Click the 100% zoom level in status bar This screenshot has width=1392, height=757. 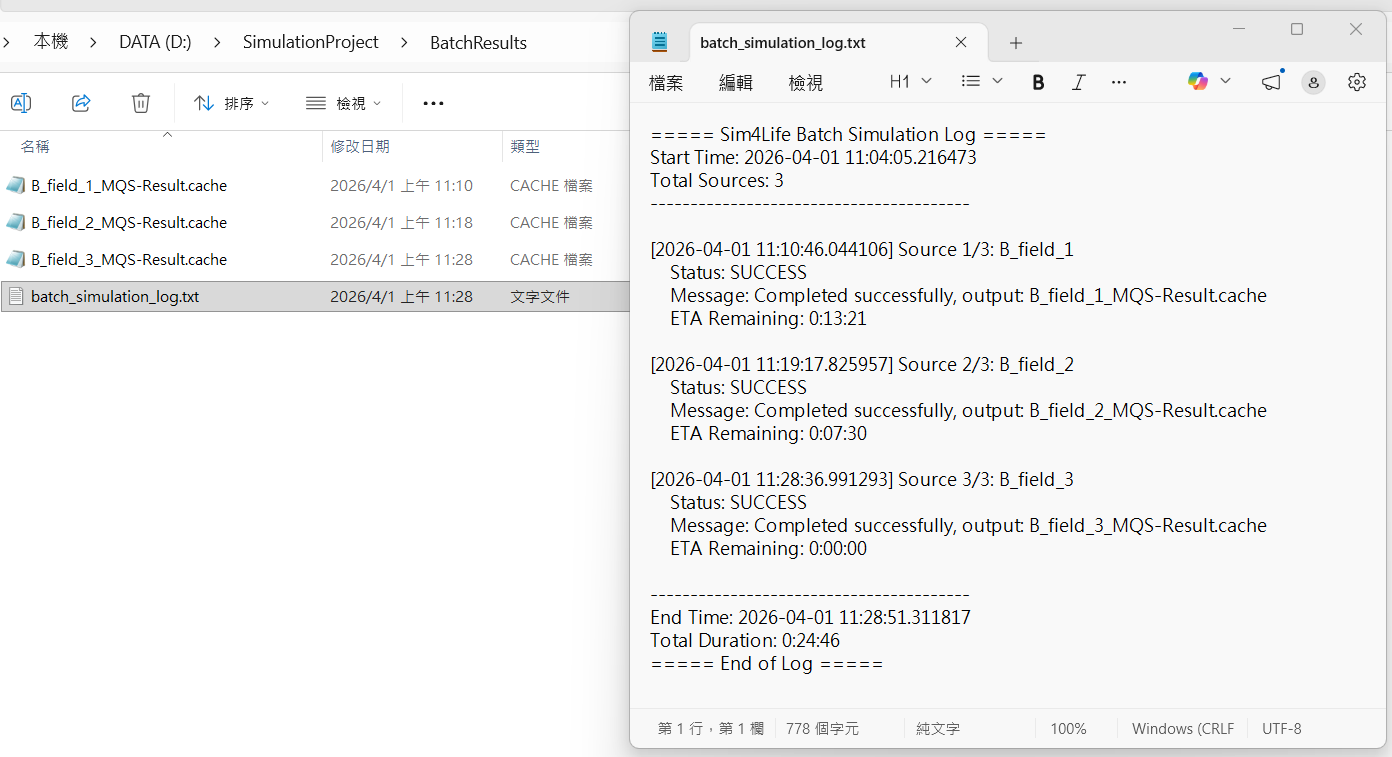[x=1068, y=729]
